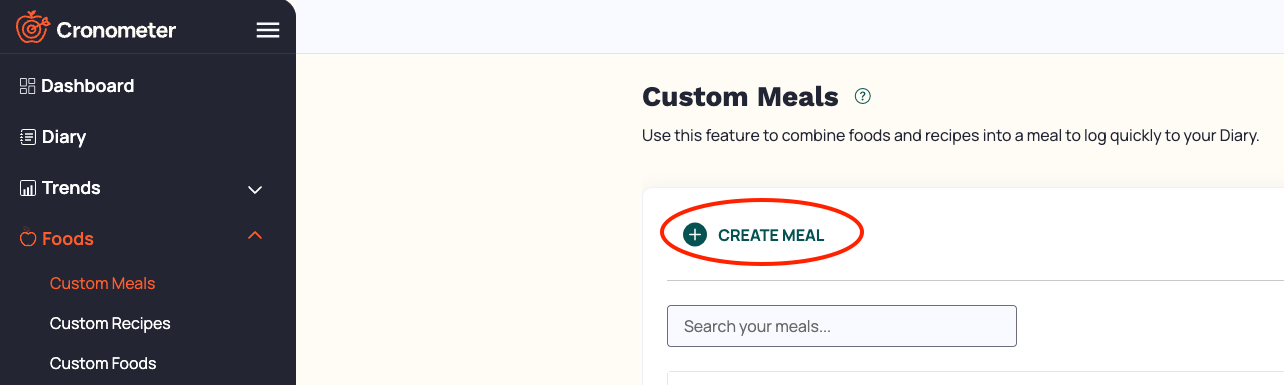Open Custom Meals in sidebar
This screenshot has width=1284, height=385.
pyautogui.click(x=103, y=283)
